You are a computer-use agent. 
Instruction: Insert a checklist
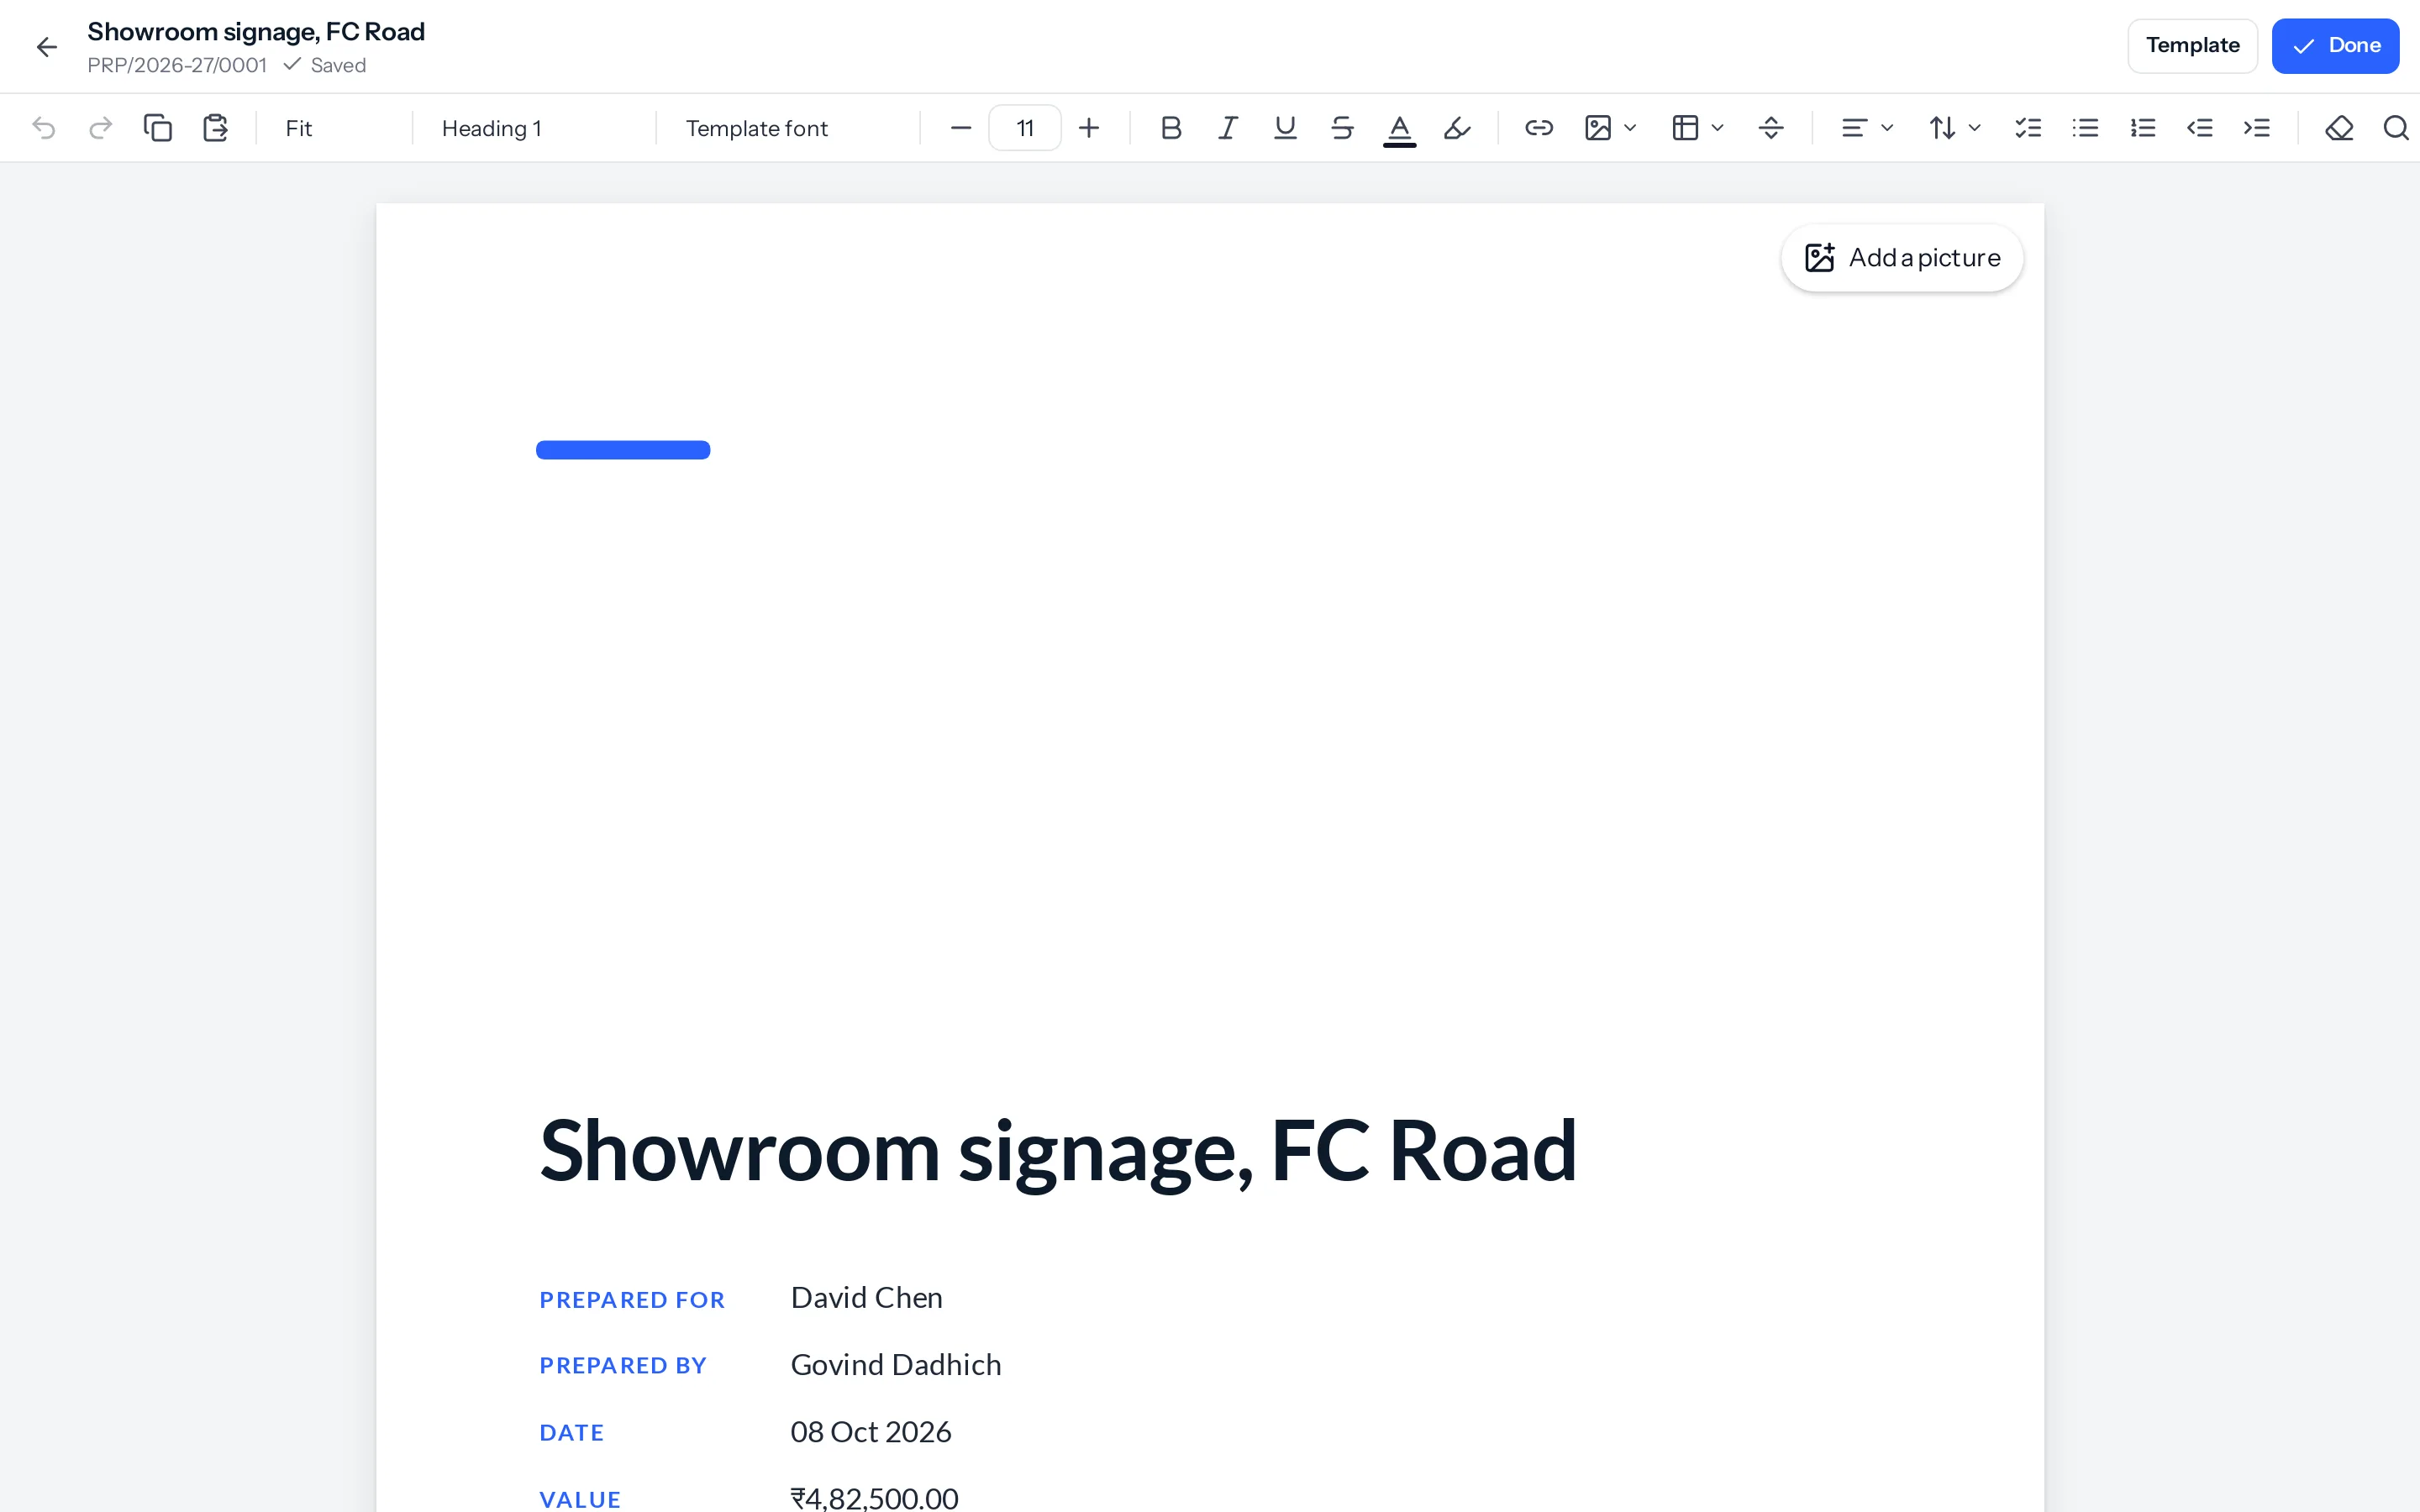(2028, 128)
